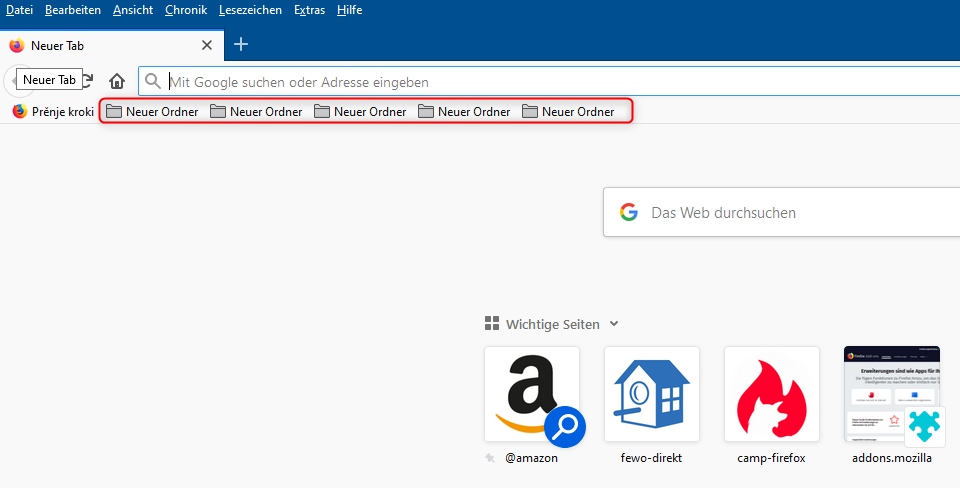Image resolution: width=960 pixels, height=488 pixels.
Task: Open a new tab with the plus button
Action: [x=241, y=45]
